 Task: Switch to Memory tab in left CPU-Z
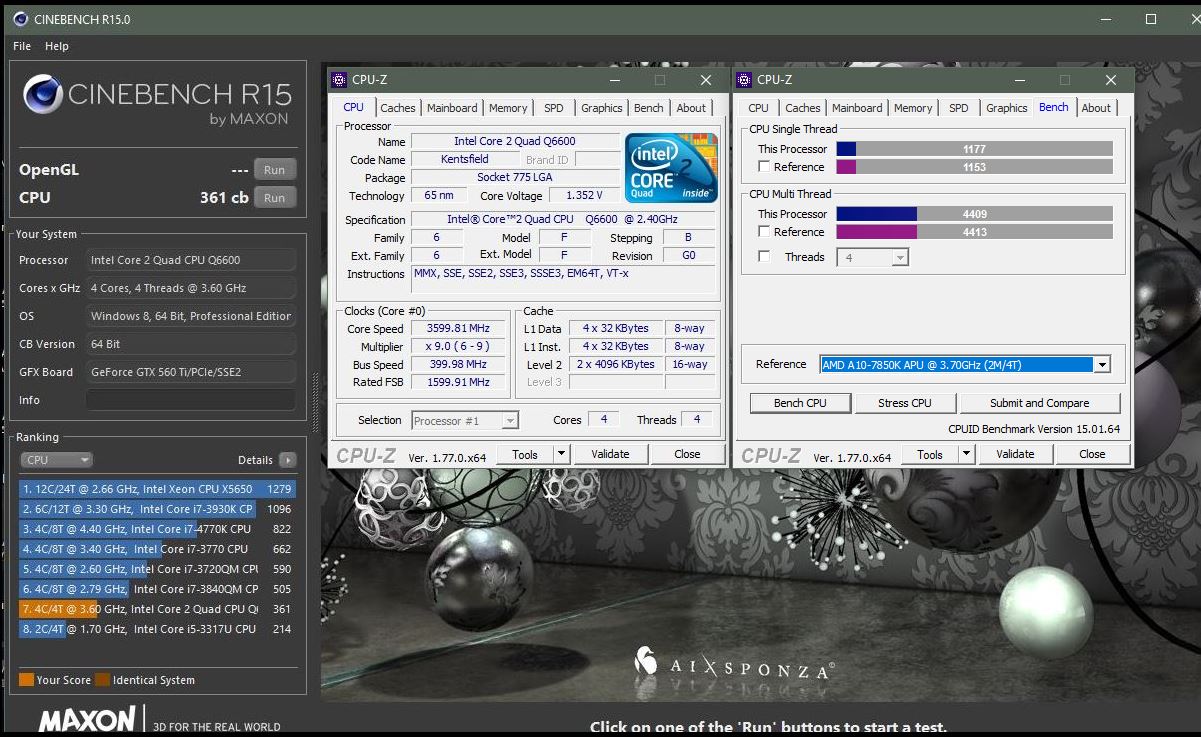[x=508, y=108]
